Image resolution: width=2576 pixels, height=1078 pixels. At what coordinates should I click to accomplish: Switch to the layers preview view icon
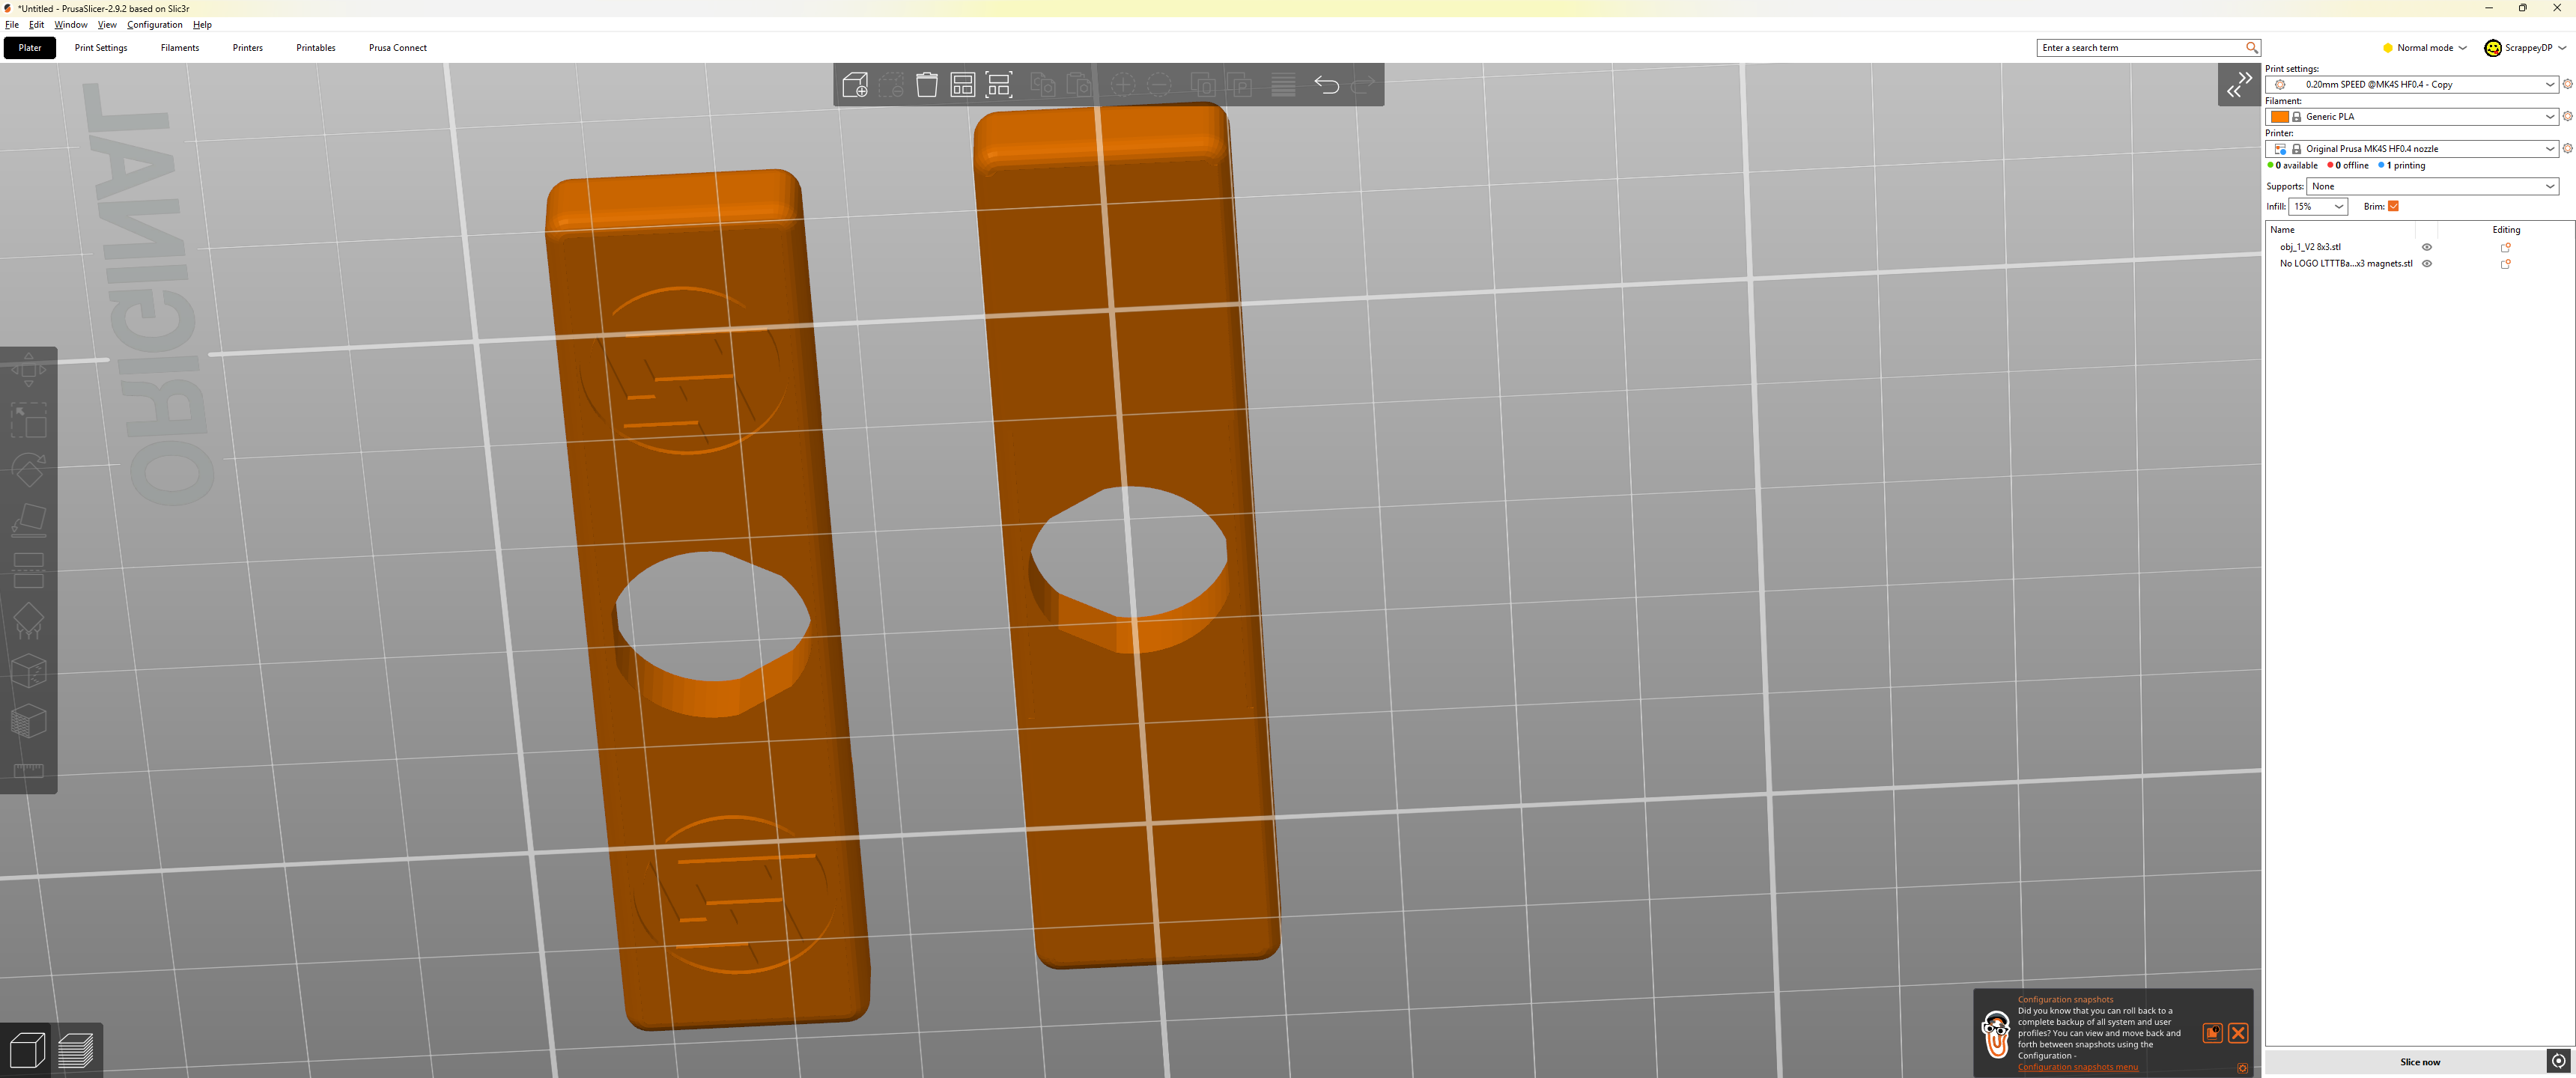pyautogui.click(x=76, y=1051)
